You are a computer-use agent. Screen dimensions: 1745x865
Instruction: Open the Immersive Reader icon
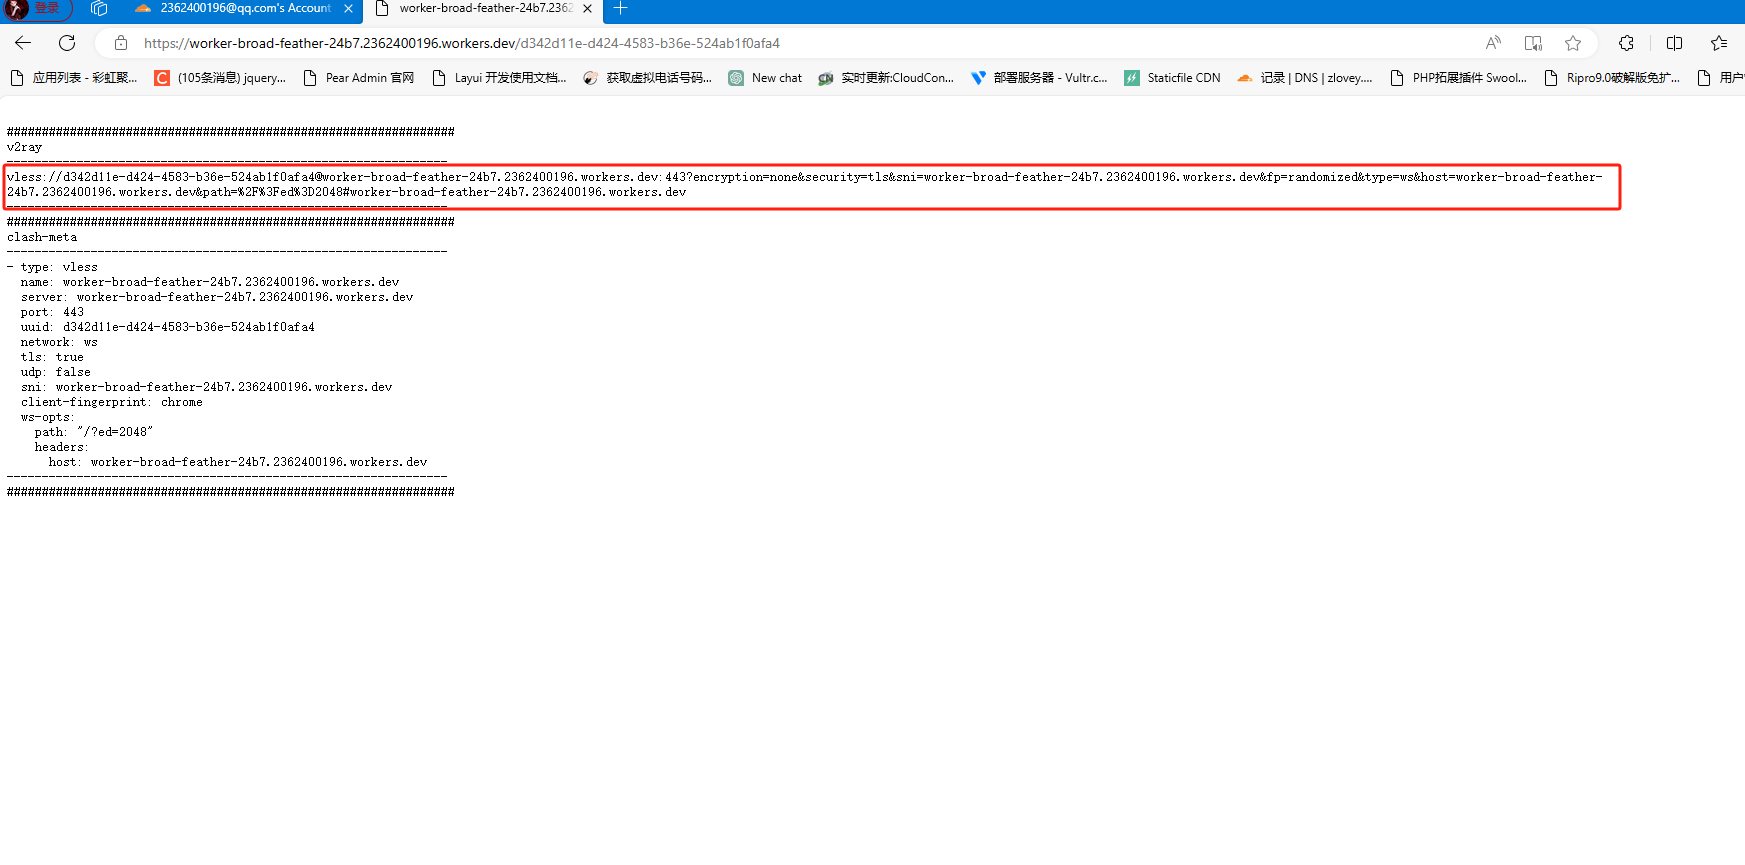[x=1533, y=43]
